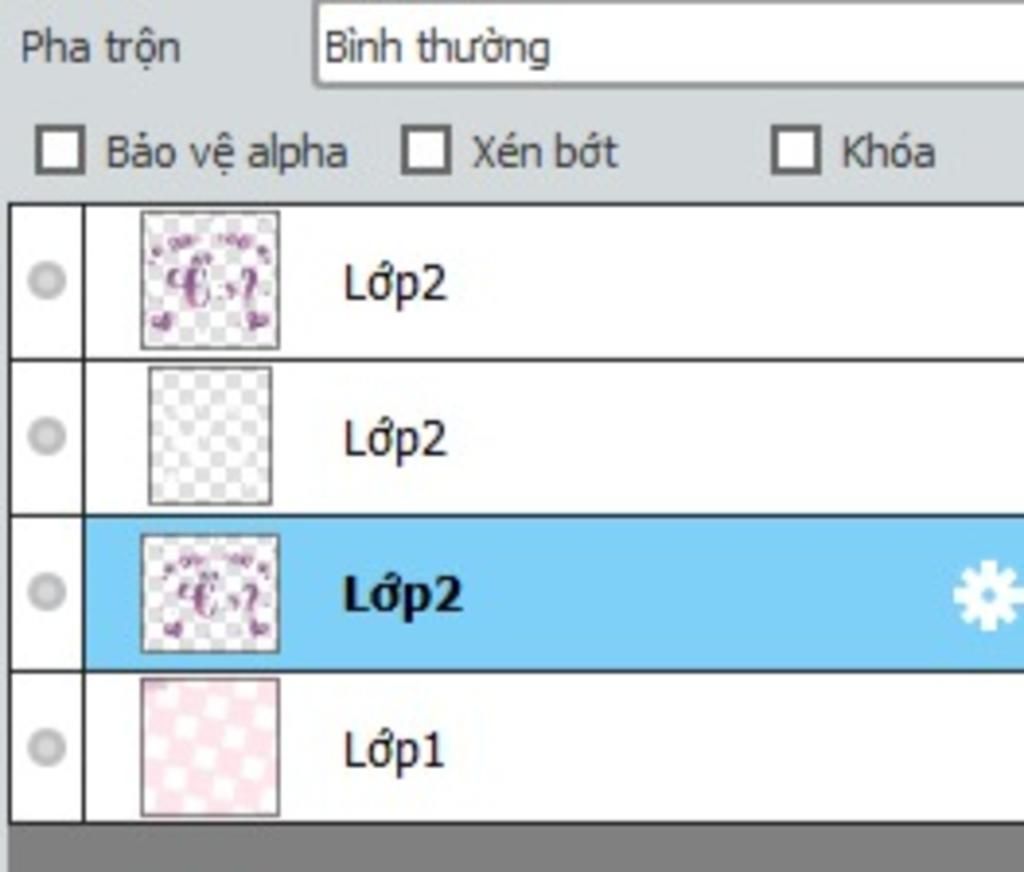Click the topmost Lớp2 layer thumbnail

click(210, 280)
